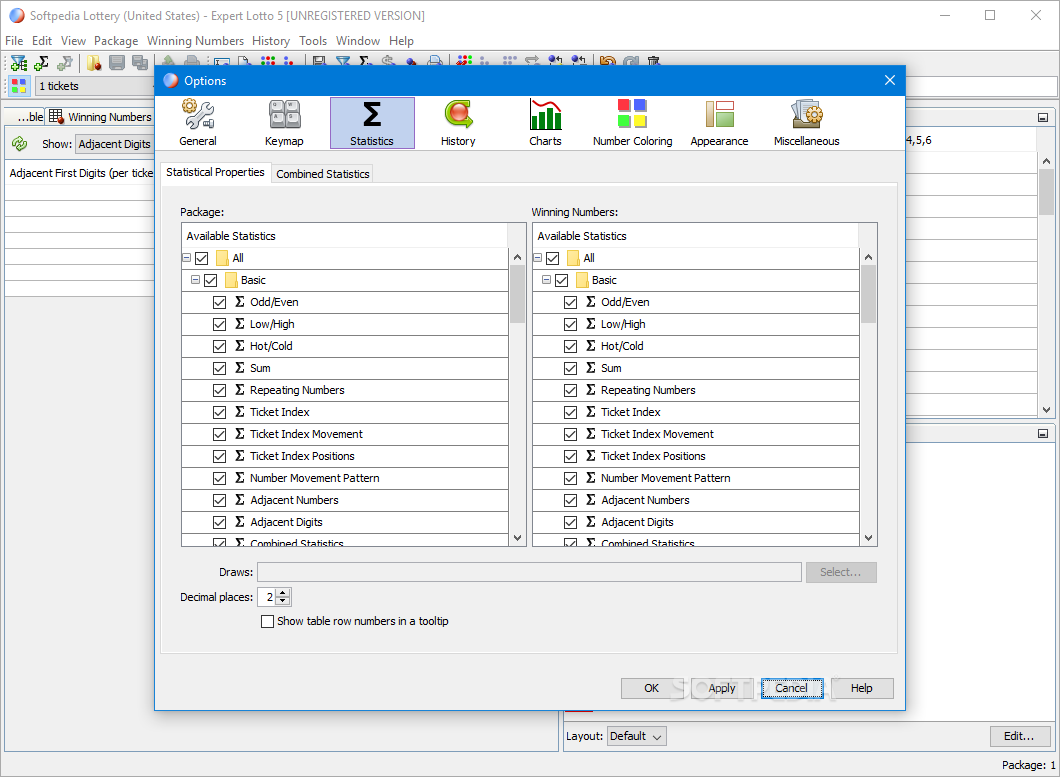Click the Help button in Options dialog
The image size is (1060, 777).
(862, 688)
